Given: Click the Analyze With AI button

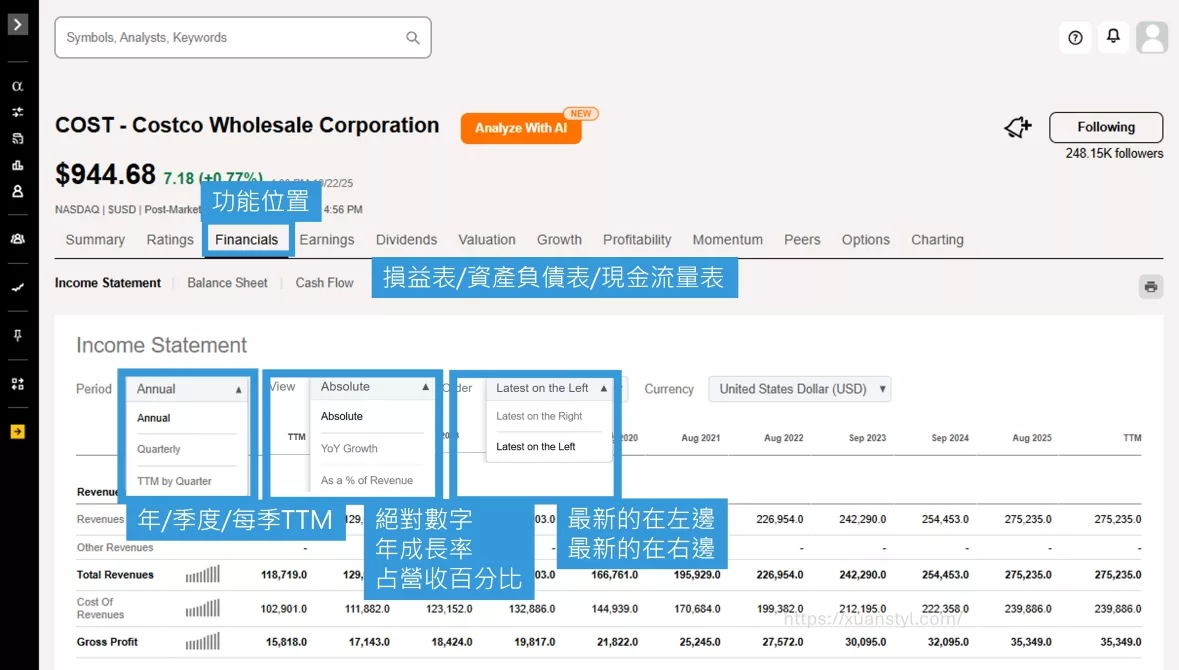Looking at the screenshot, I should click(x=521, y=128).
